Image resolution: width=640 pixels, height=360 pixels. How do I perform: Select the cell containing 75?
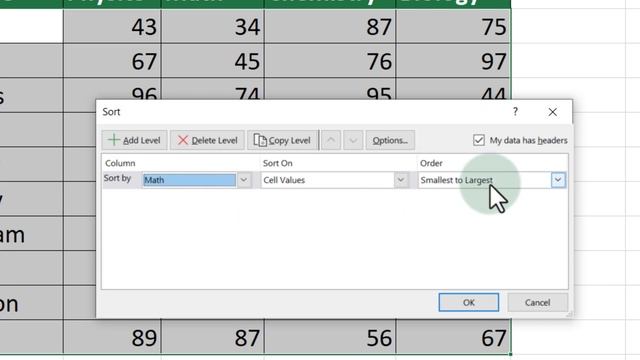click(453, 26)
